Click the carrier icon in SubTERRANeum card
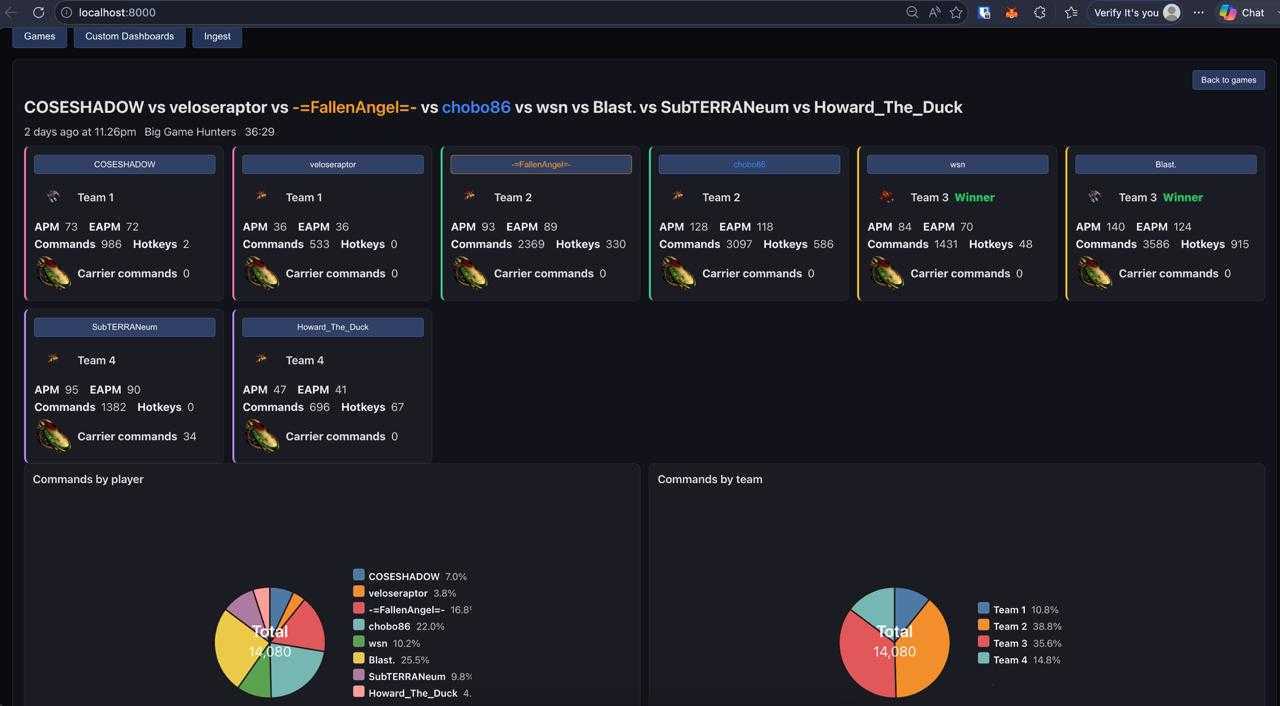The image size is (1280, 706). 53,436
